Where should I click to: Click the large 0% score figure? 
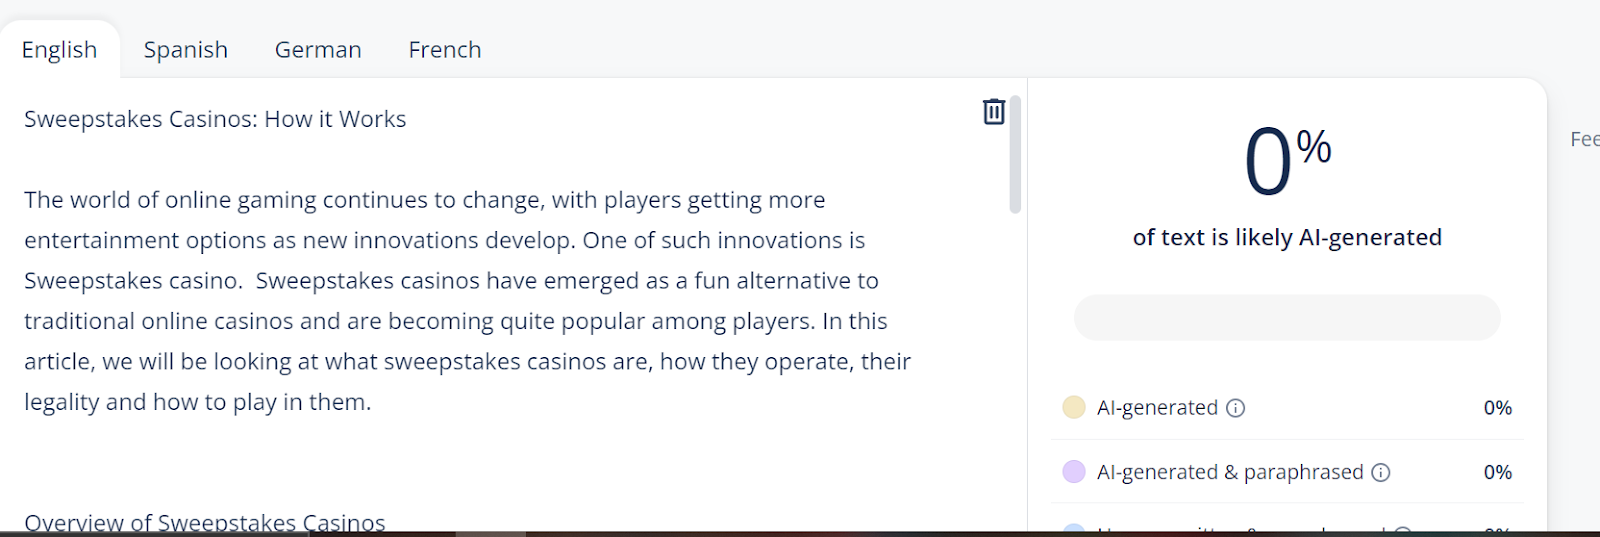1287,160
